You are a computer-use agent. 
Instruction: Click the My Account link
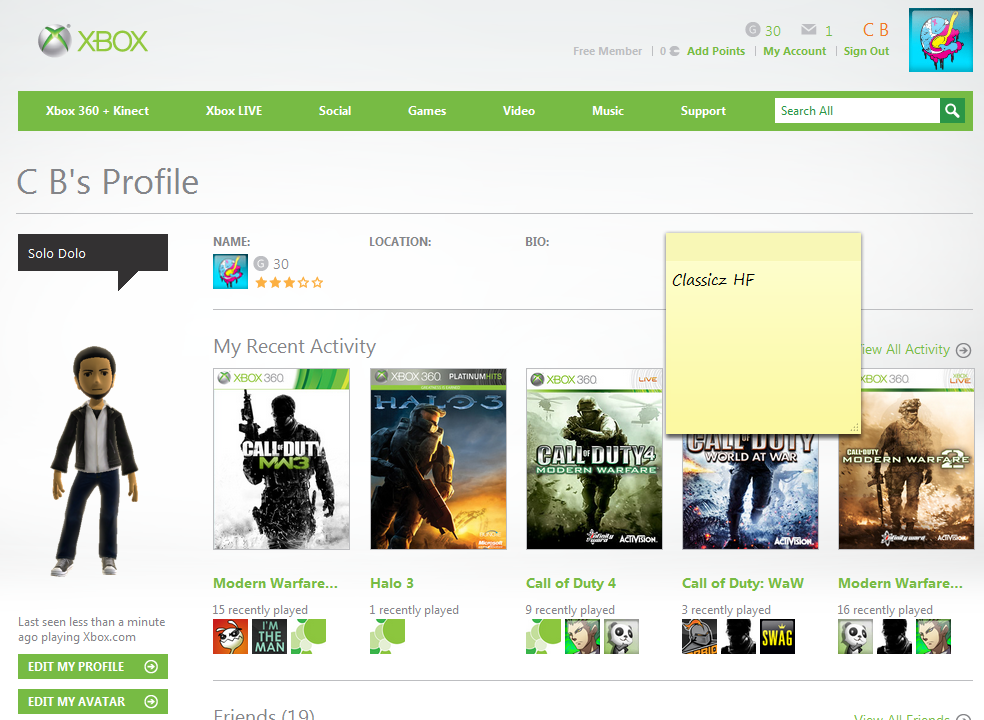coord(794,51)
